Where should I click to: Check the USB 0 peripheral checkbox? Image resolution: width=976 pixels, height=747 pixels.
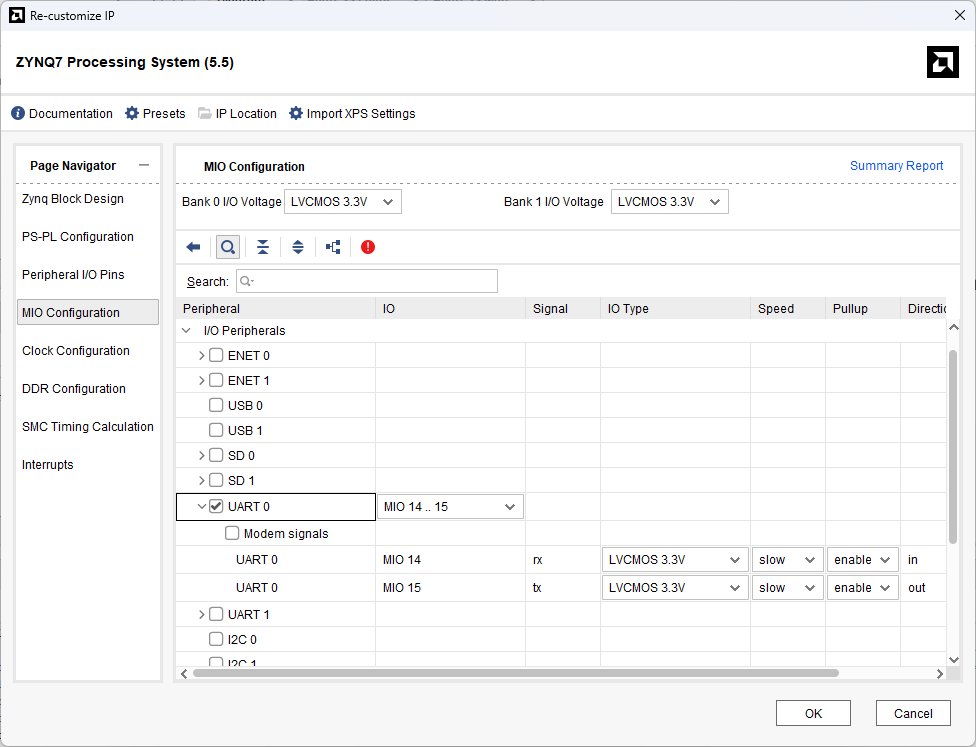pos(216,405)
